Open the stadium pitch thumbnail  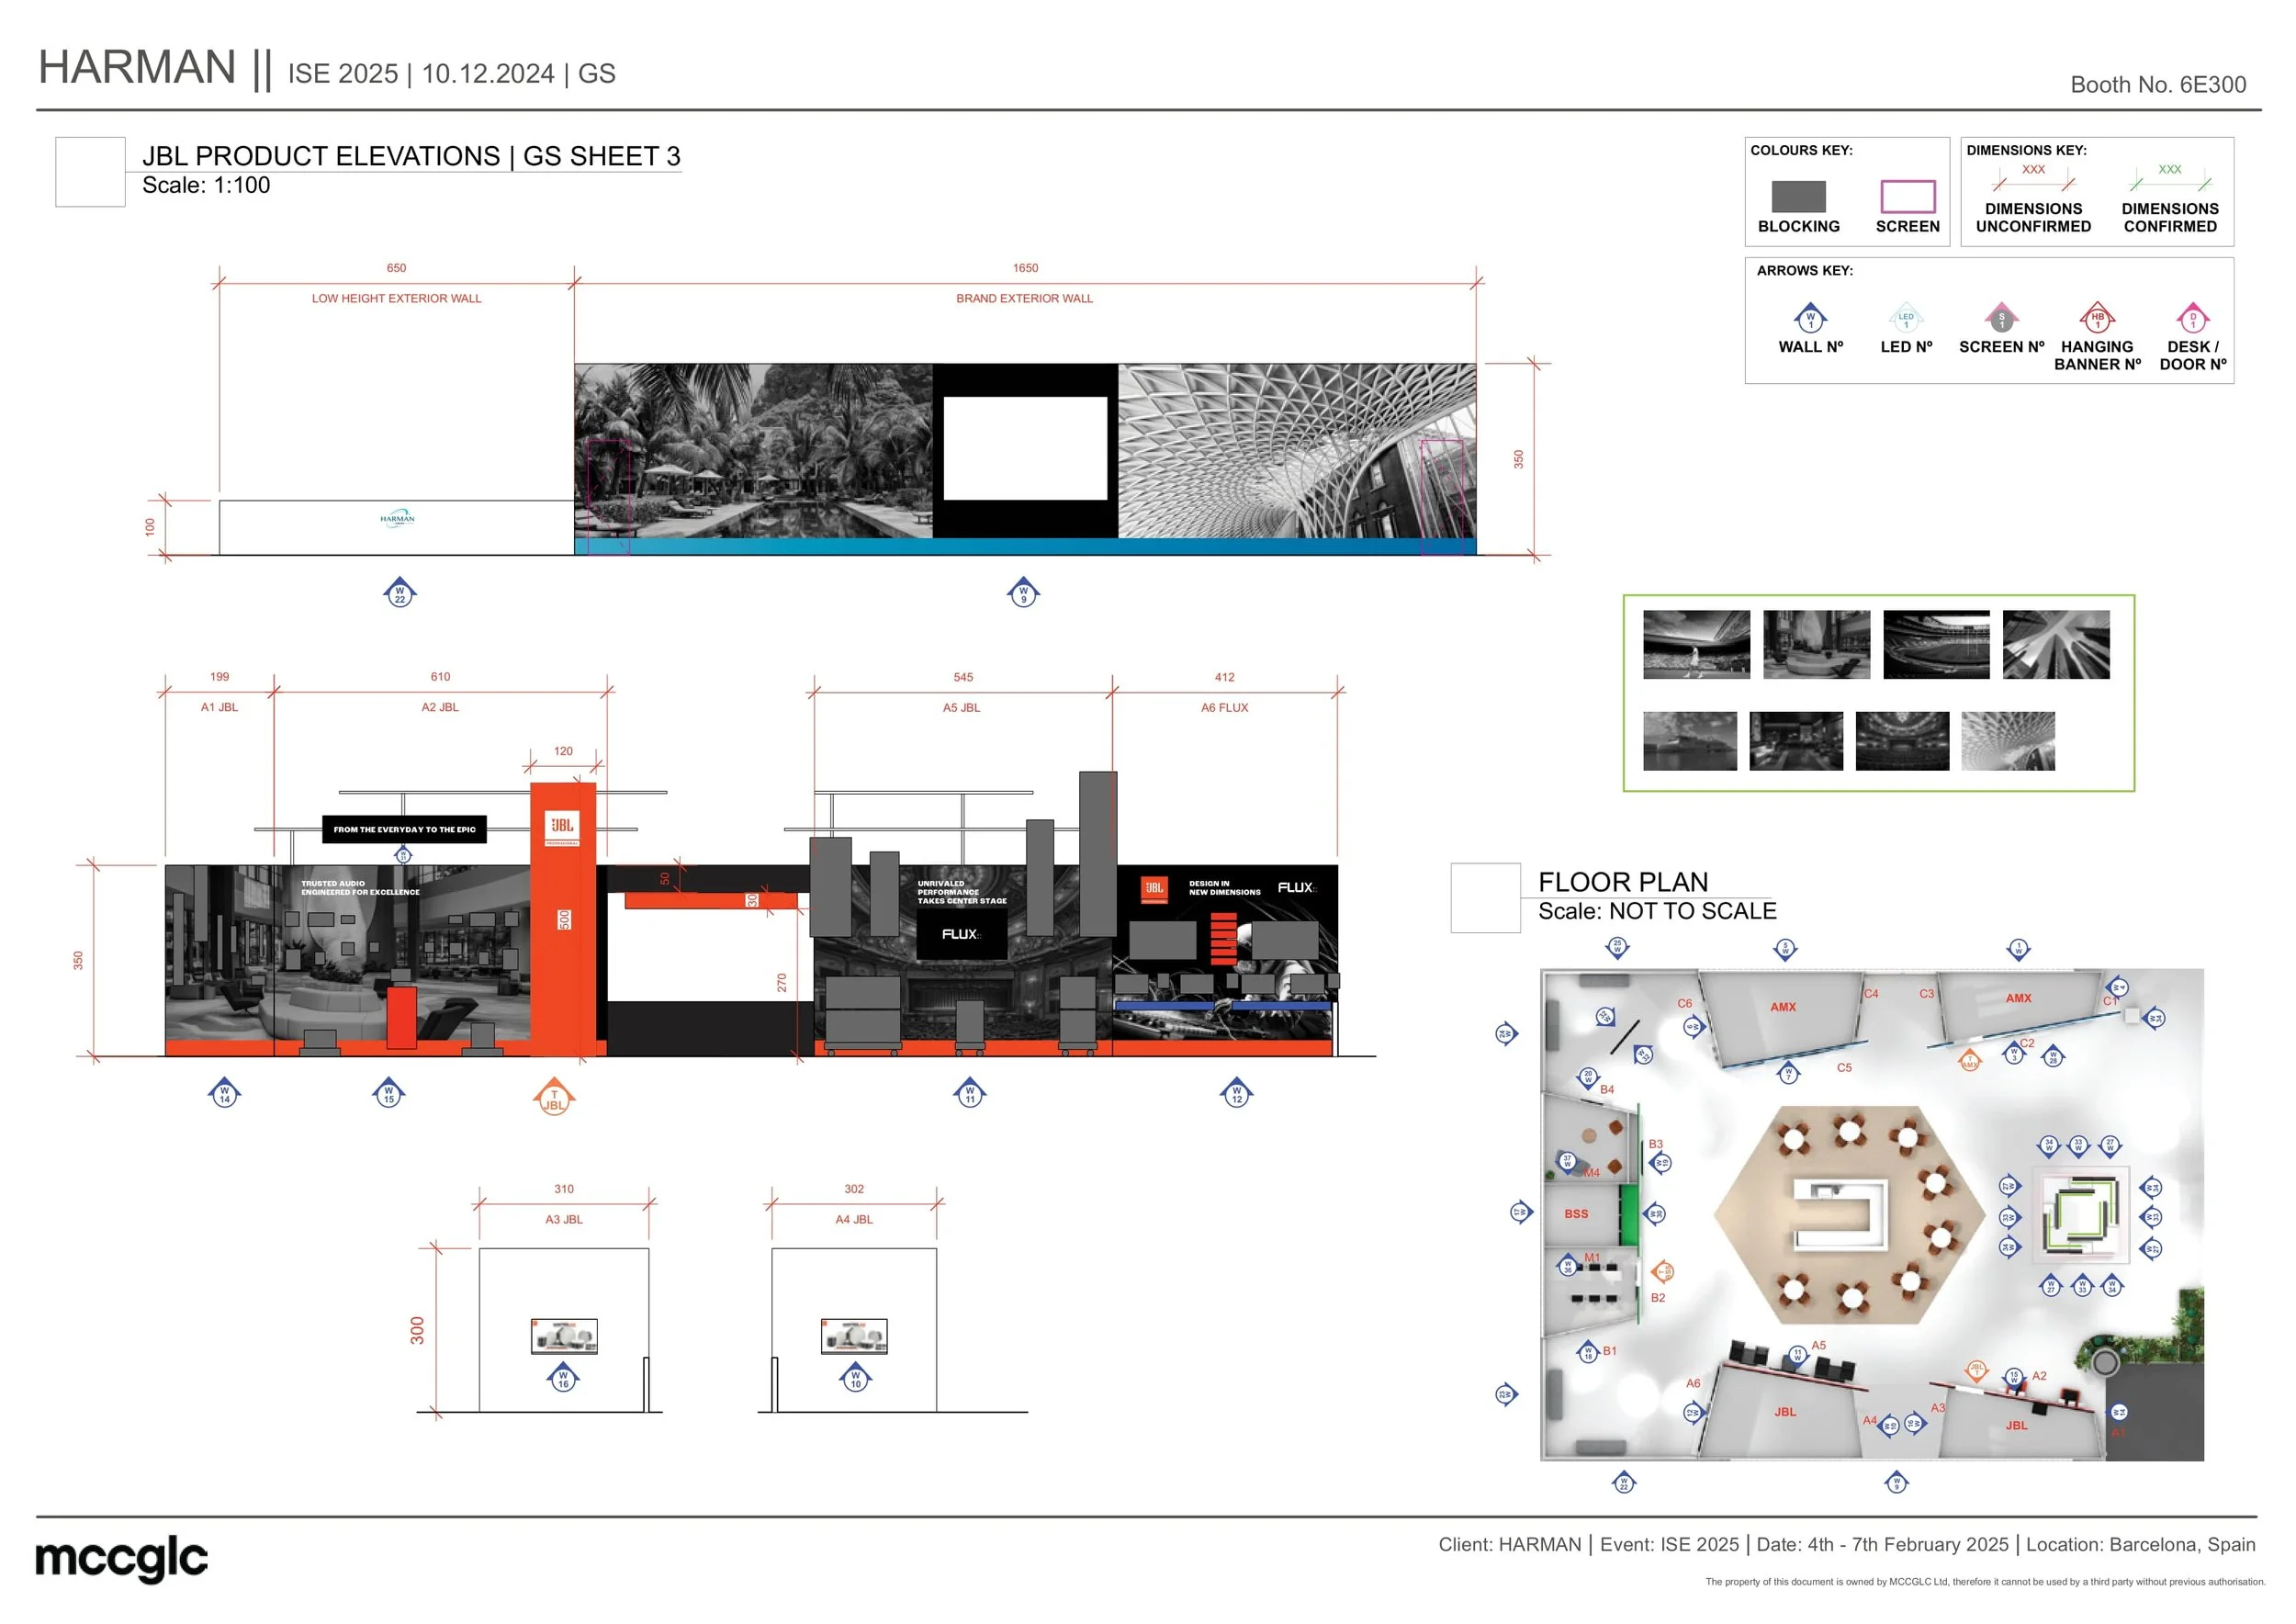(1936, 645)
